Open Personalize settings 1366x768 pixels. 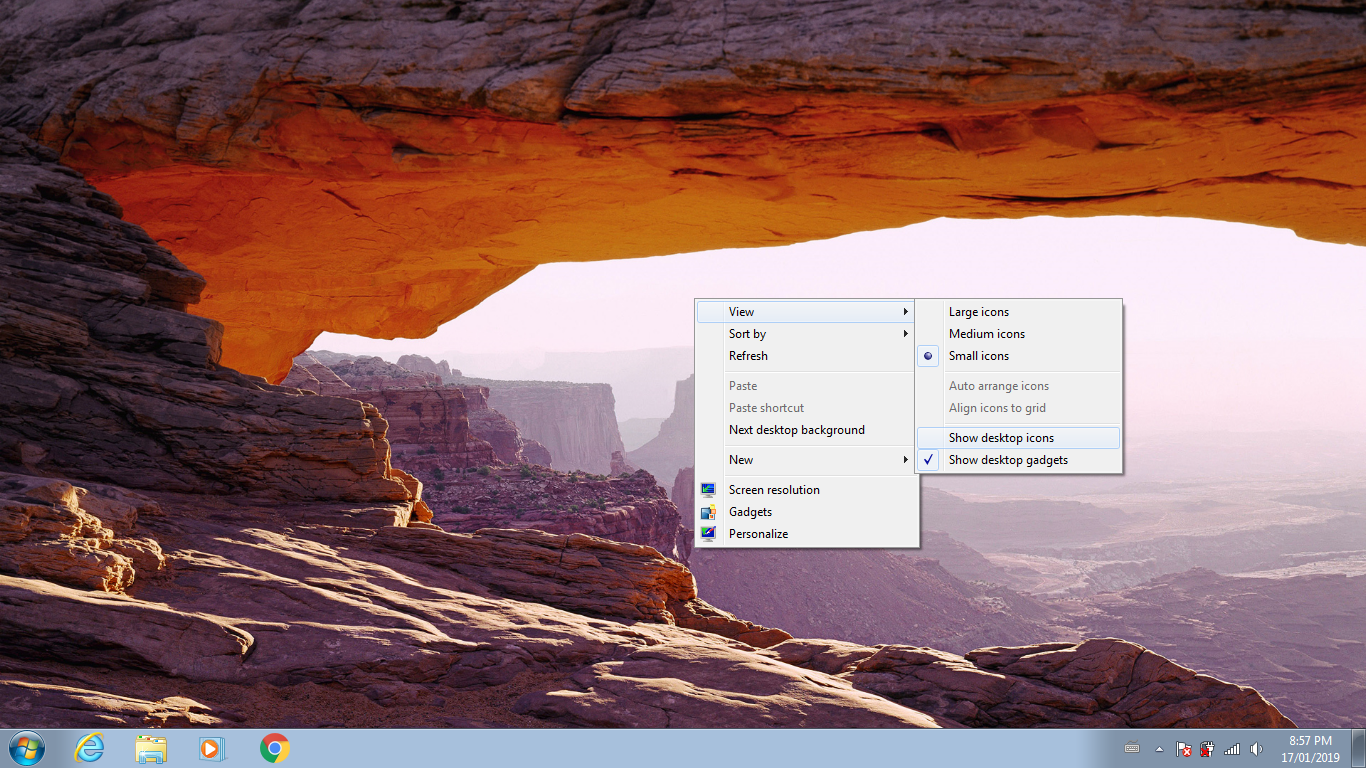pyautogui.click(x=758, y=533)
